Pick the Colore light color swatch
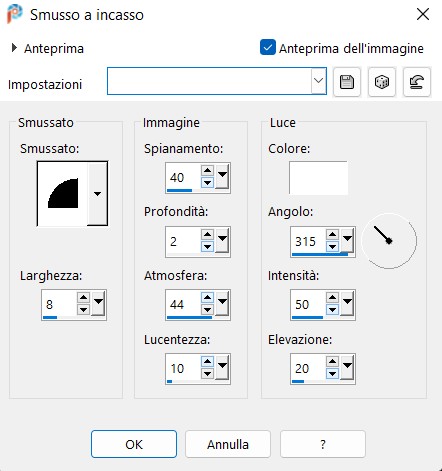Screen dimensions: 442x471 (318, 178)
